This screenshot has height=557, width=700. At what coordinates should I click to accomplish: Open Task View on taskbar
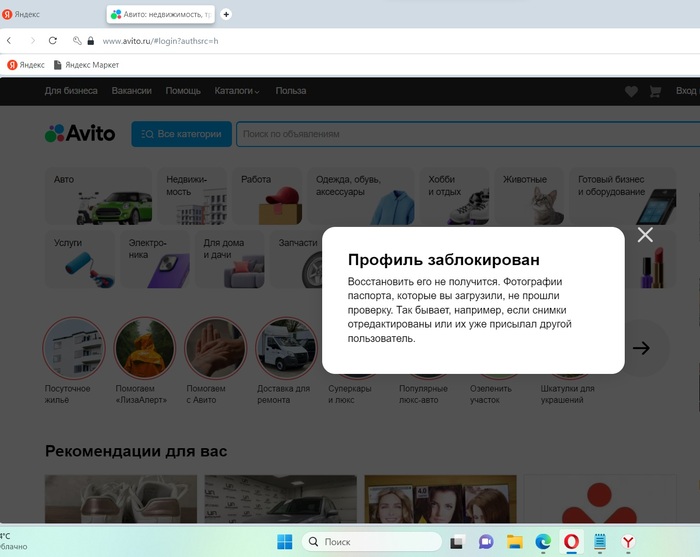[x=456, y=542]
